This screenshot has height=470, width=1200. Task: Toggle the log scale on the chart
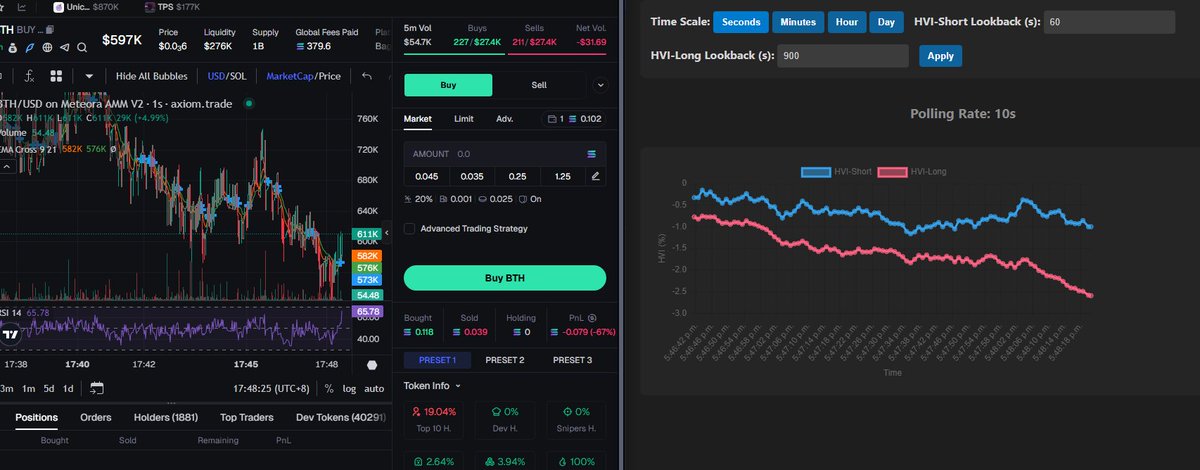click(349, 388)
